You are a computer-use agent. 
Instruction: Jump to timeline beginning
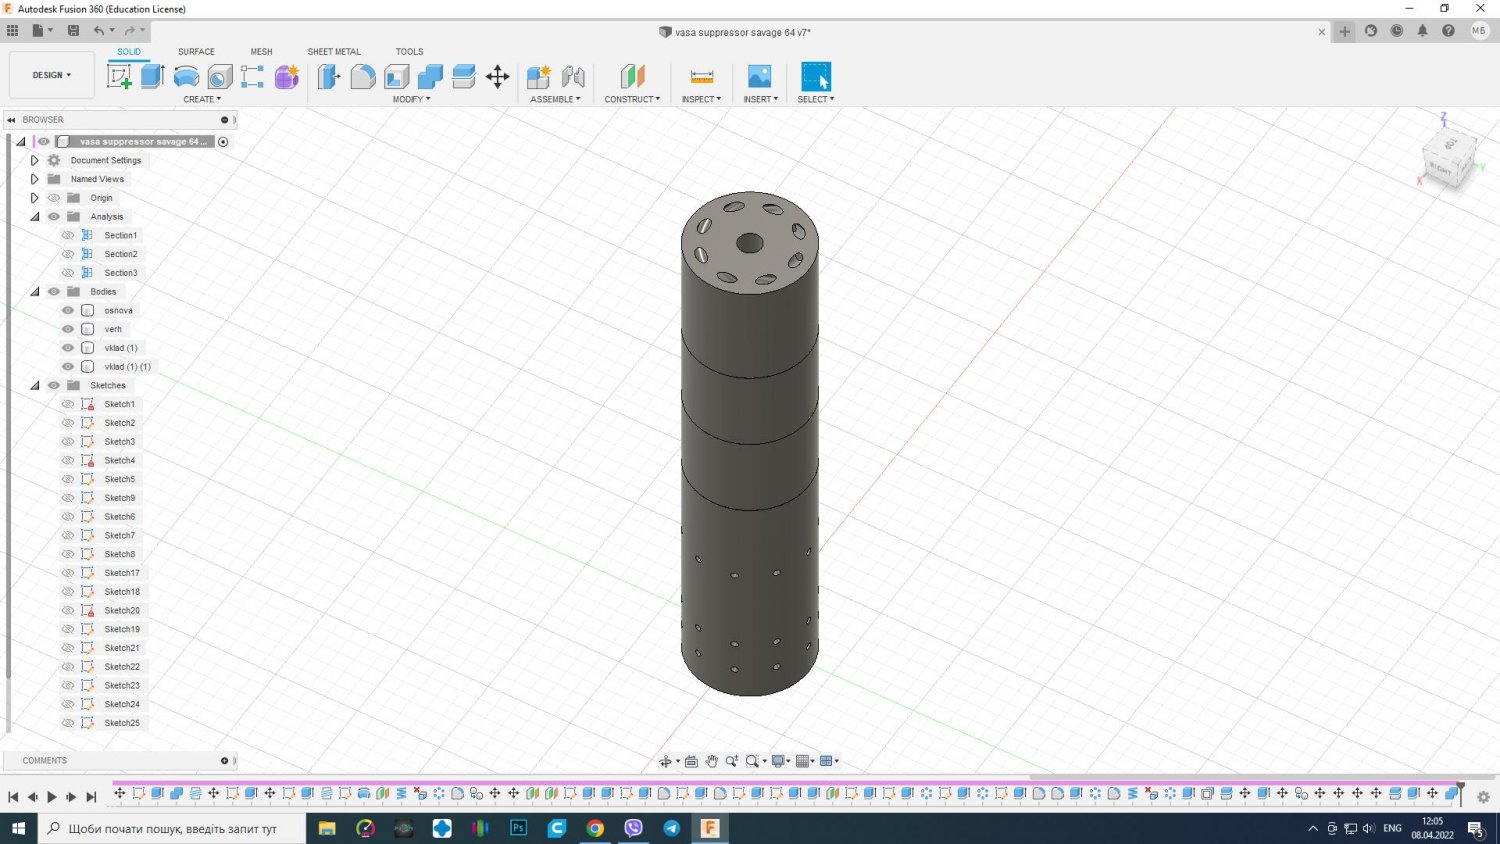click(x=13, y=797)
